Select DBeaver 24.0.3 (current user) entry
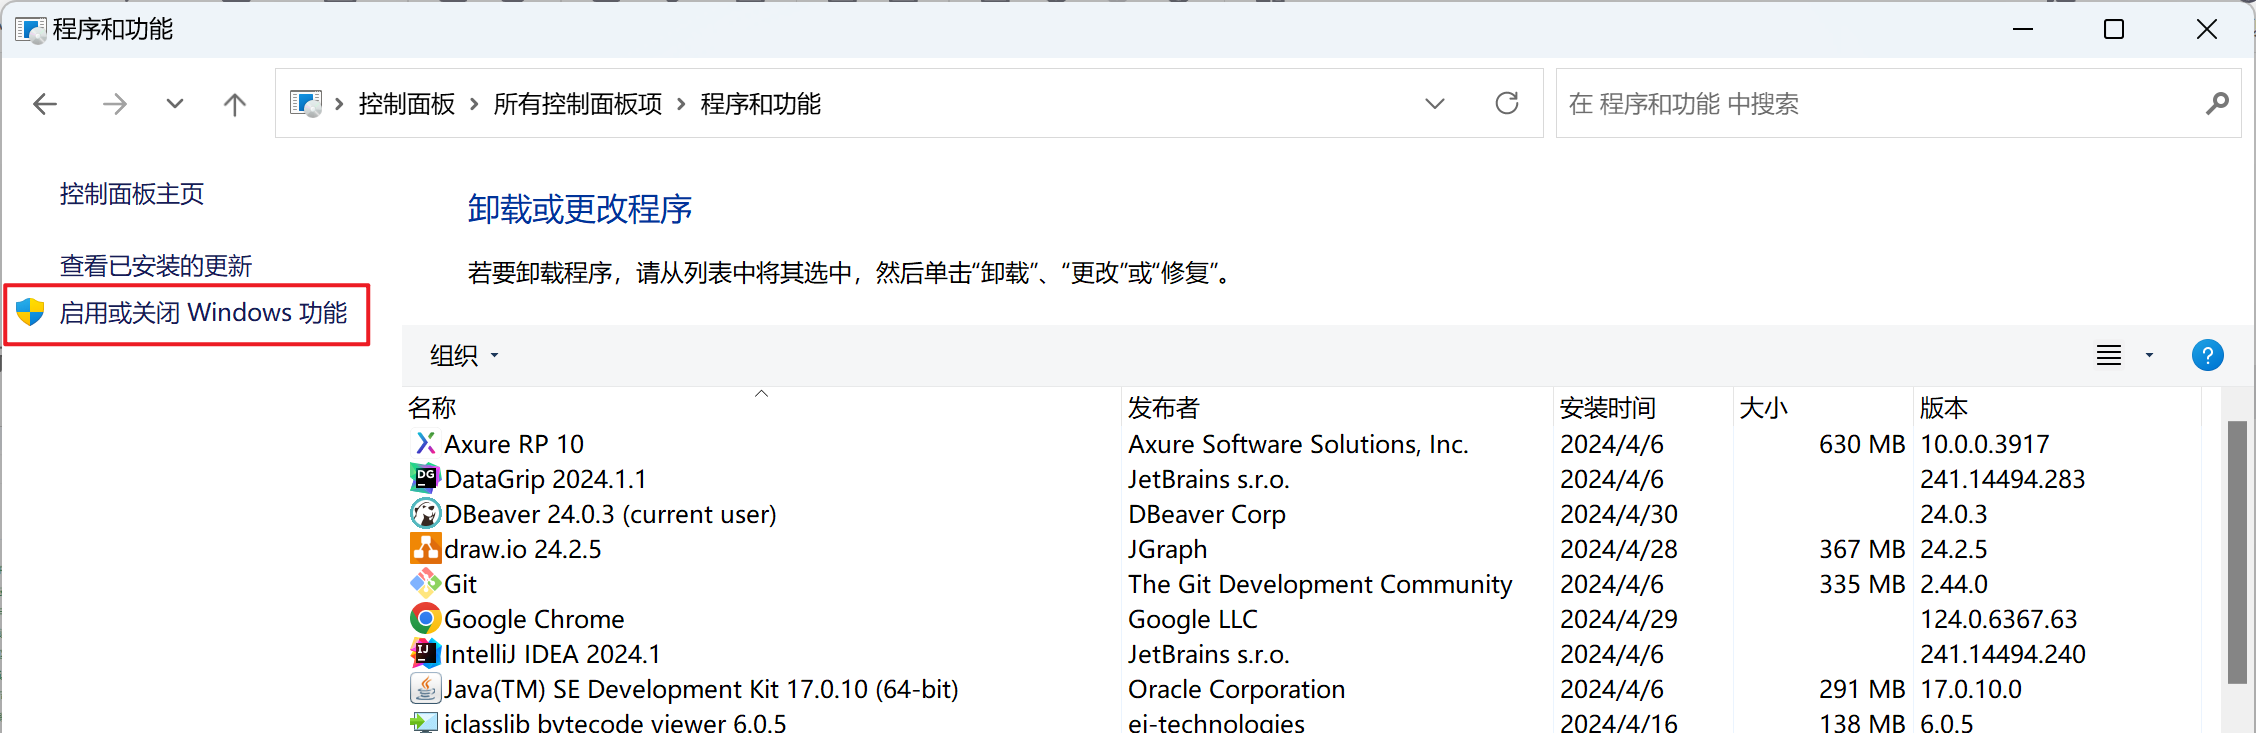 tap(610, 514)
